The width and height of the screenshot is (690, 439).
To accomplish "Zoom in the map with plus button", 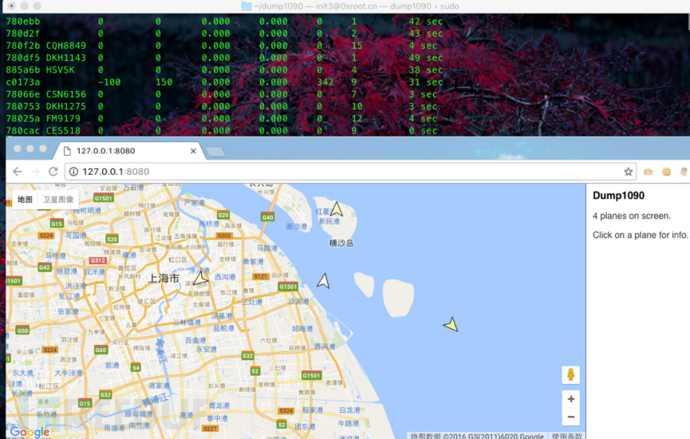I will click(x=571, y=399).
